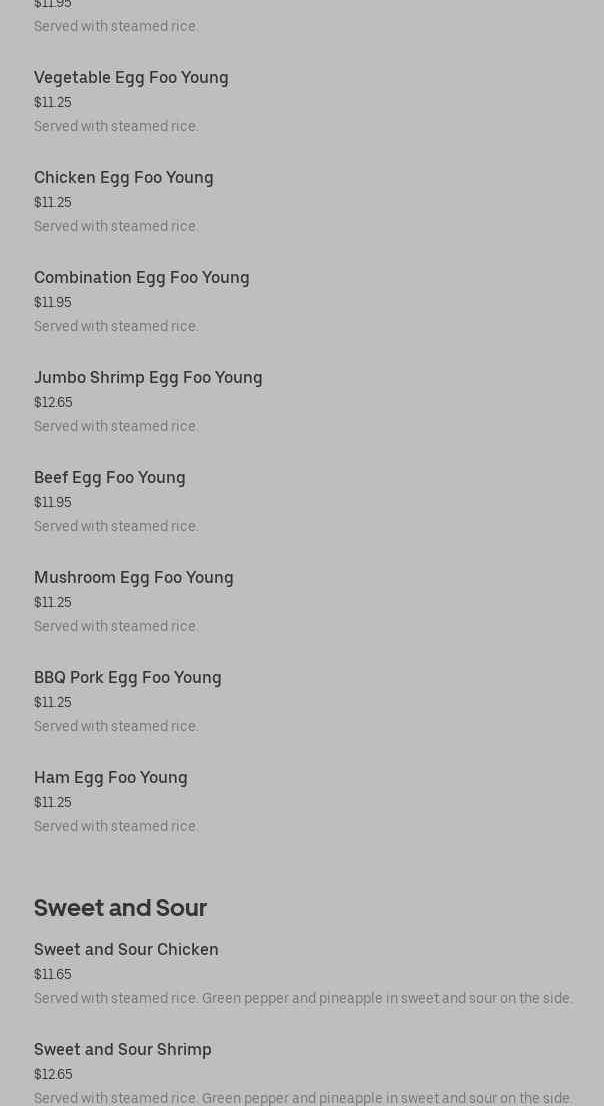Click Mushroom Egg Foo Young title

tap(134, 578)
